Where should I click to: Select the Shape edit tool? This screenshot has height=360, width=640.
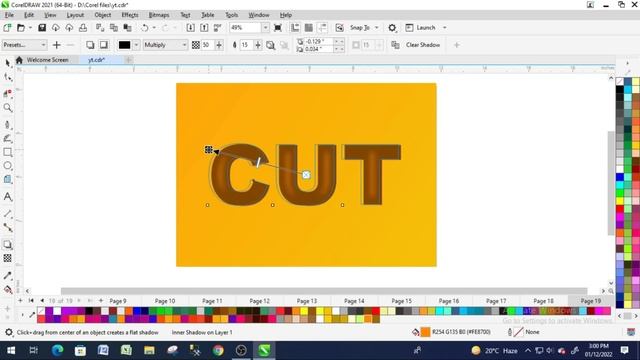7,77
